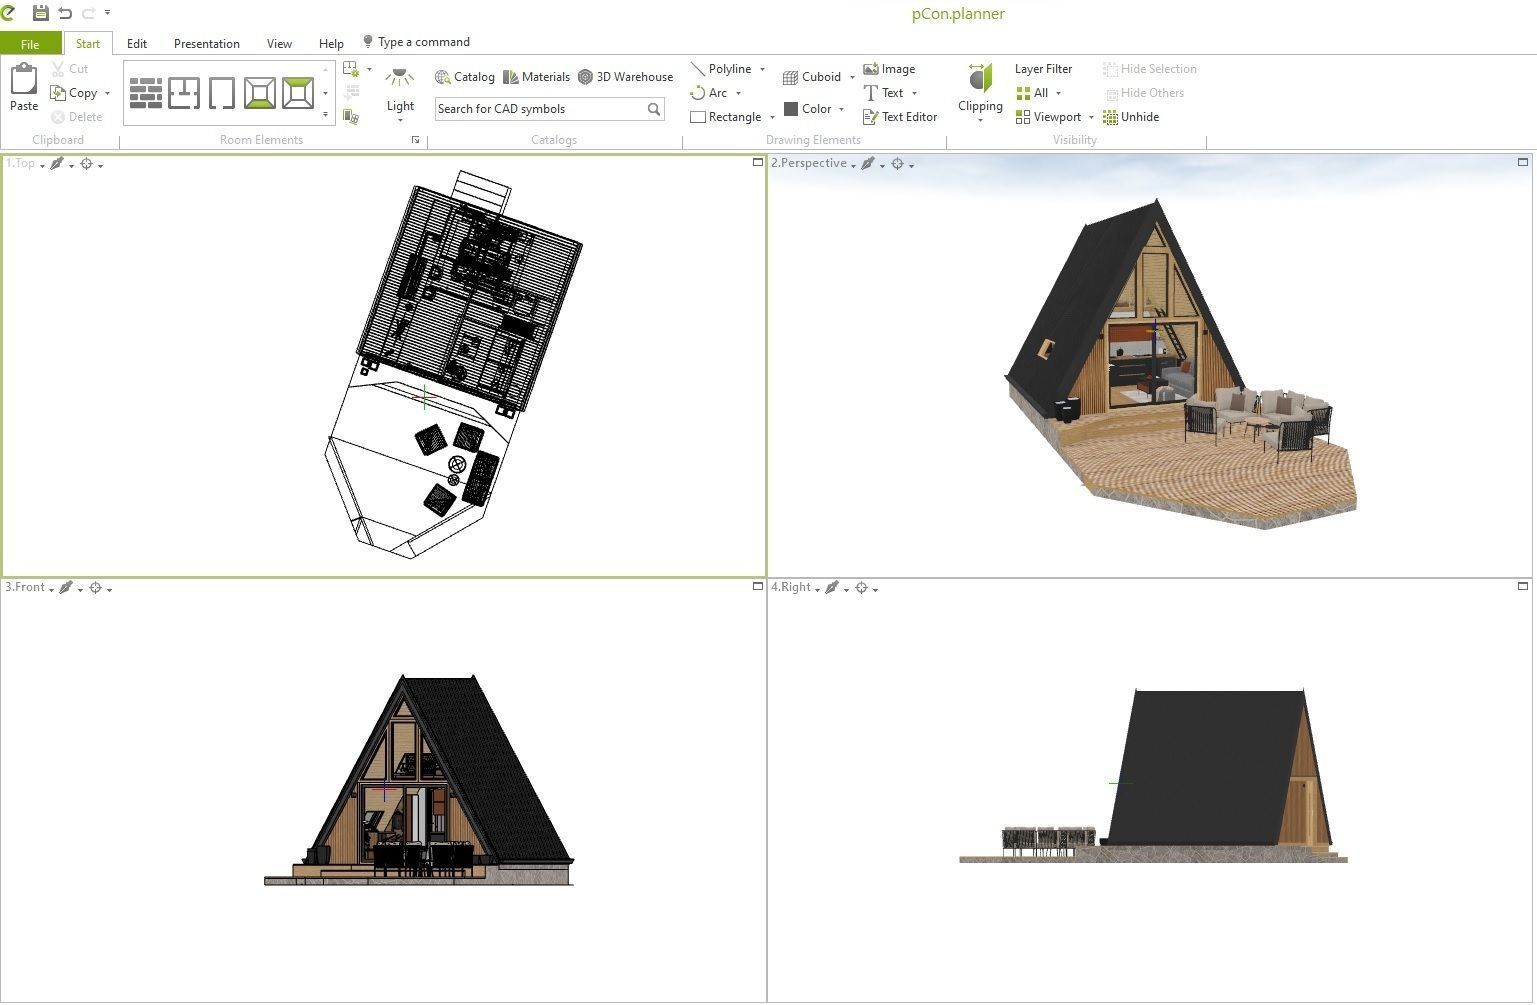
Task: Open the File menu
Action: [x=30, y=44]
